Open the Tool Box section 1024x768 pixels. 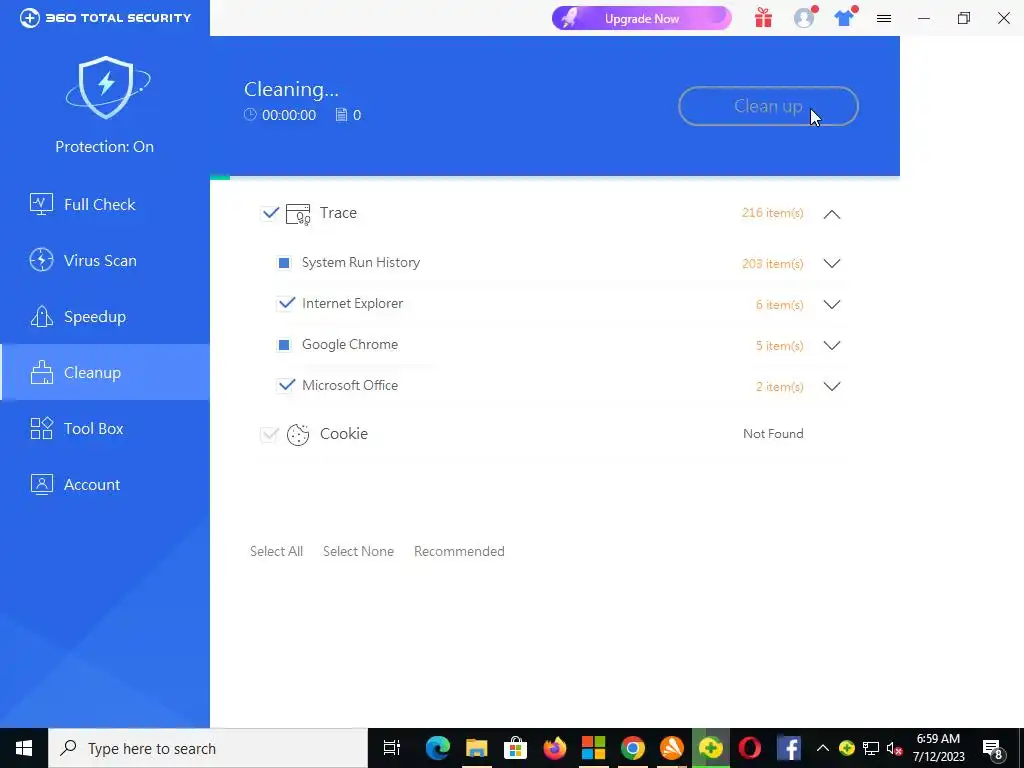pyautogui.click(x=104, y=428)
